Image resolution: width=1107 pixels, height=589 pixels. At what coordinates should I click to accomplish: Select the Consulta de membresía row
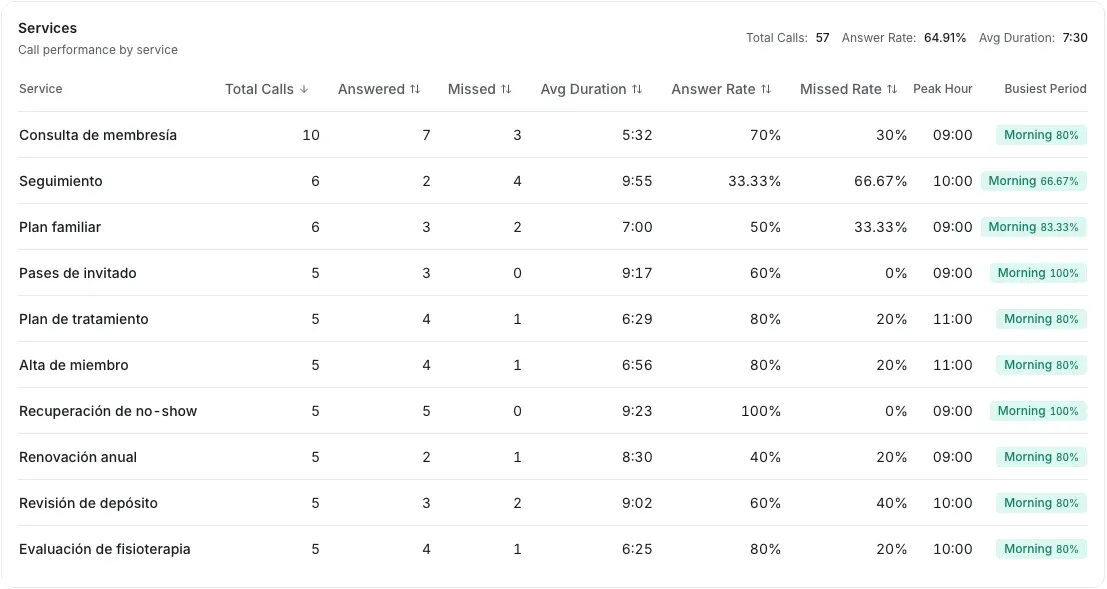click(553, 135)
